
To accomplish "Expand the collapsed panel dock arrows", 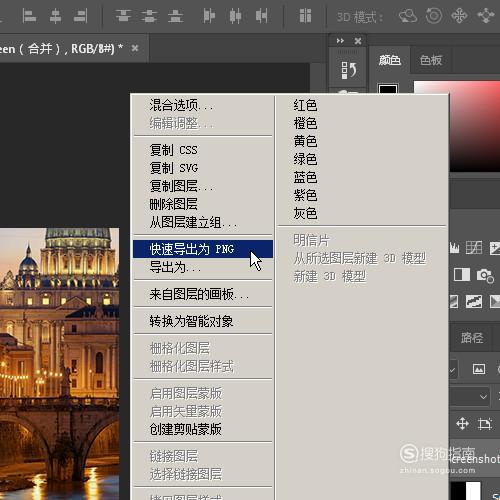I will (x=340, y=41).
